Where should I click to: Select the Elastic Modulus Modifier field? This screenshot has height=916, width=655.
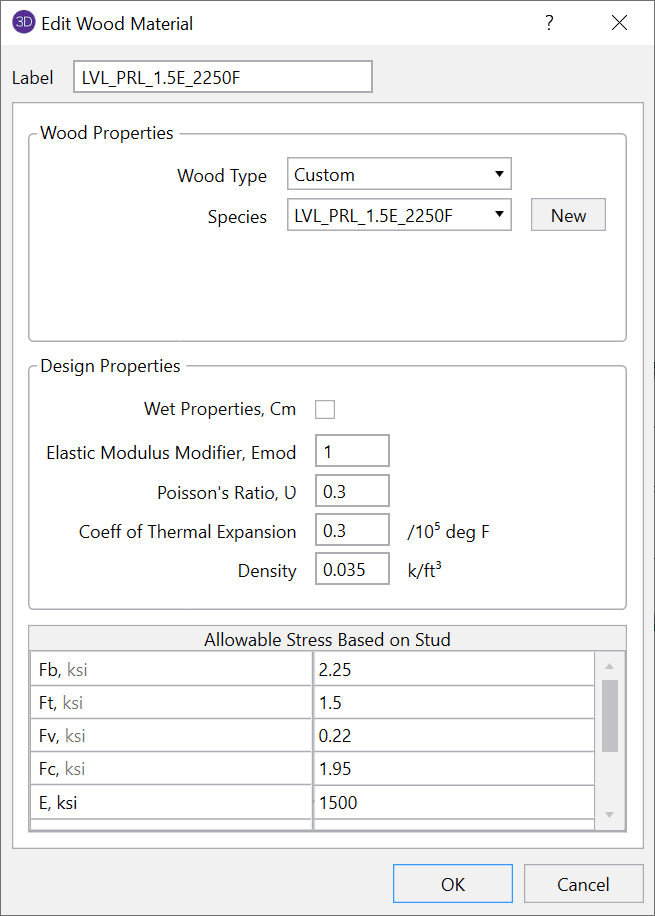351,451
